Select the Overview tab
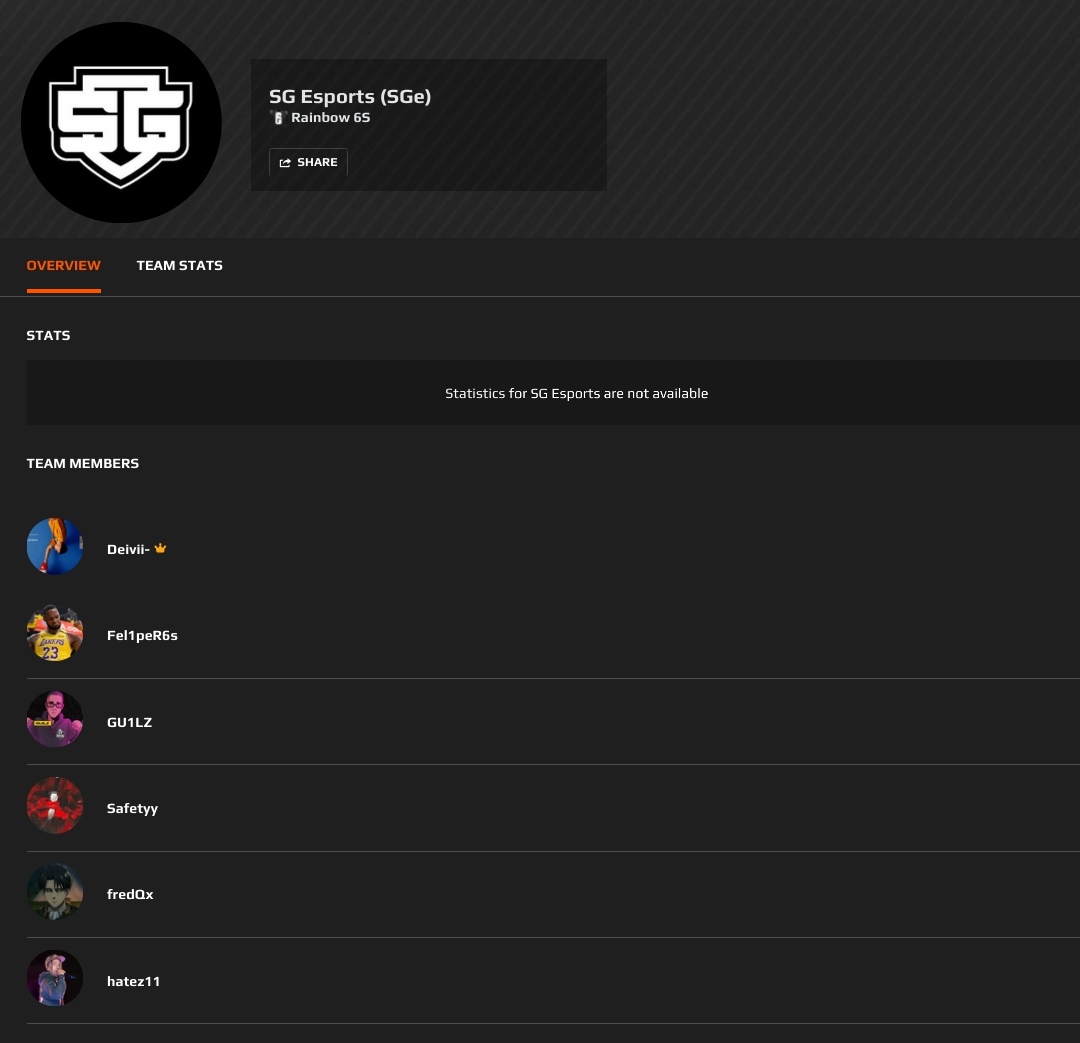Image resolution: width=1080 pixels, height=1043 pixels. pyautogui.click(x=63, y=265)
